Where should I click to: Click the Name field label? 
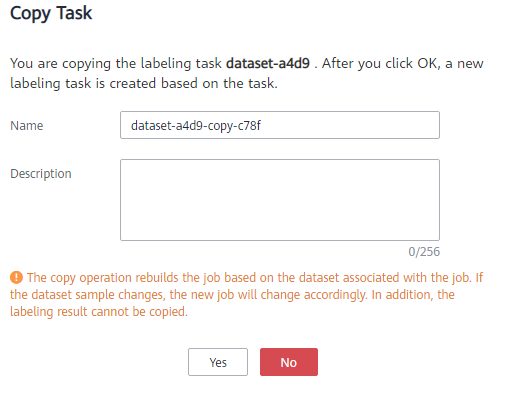(27, 126)
